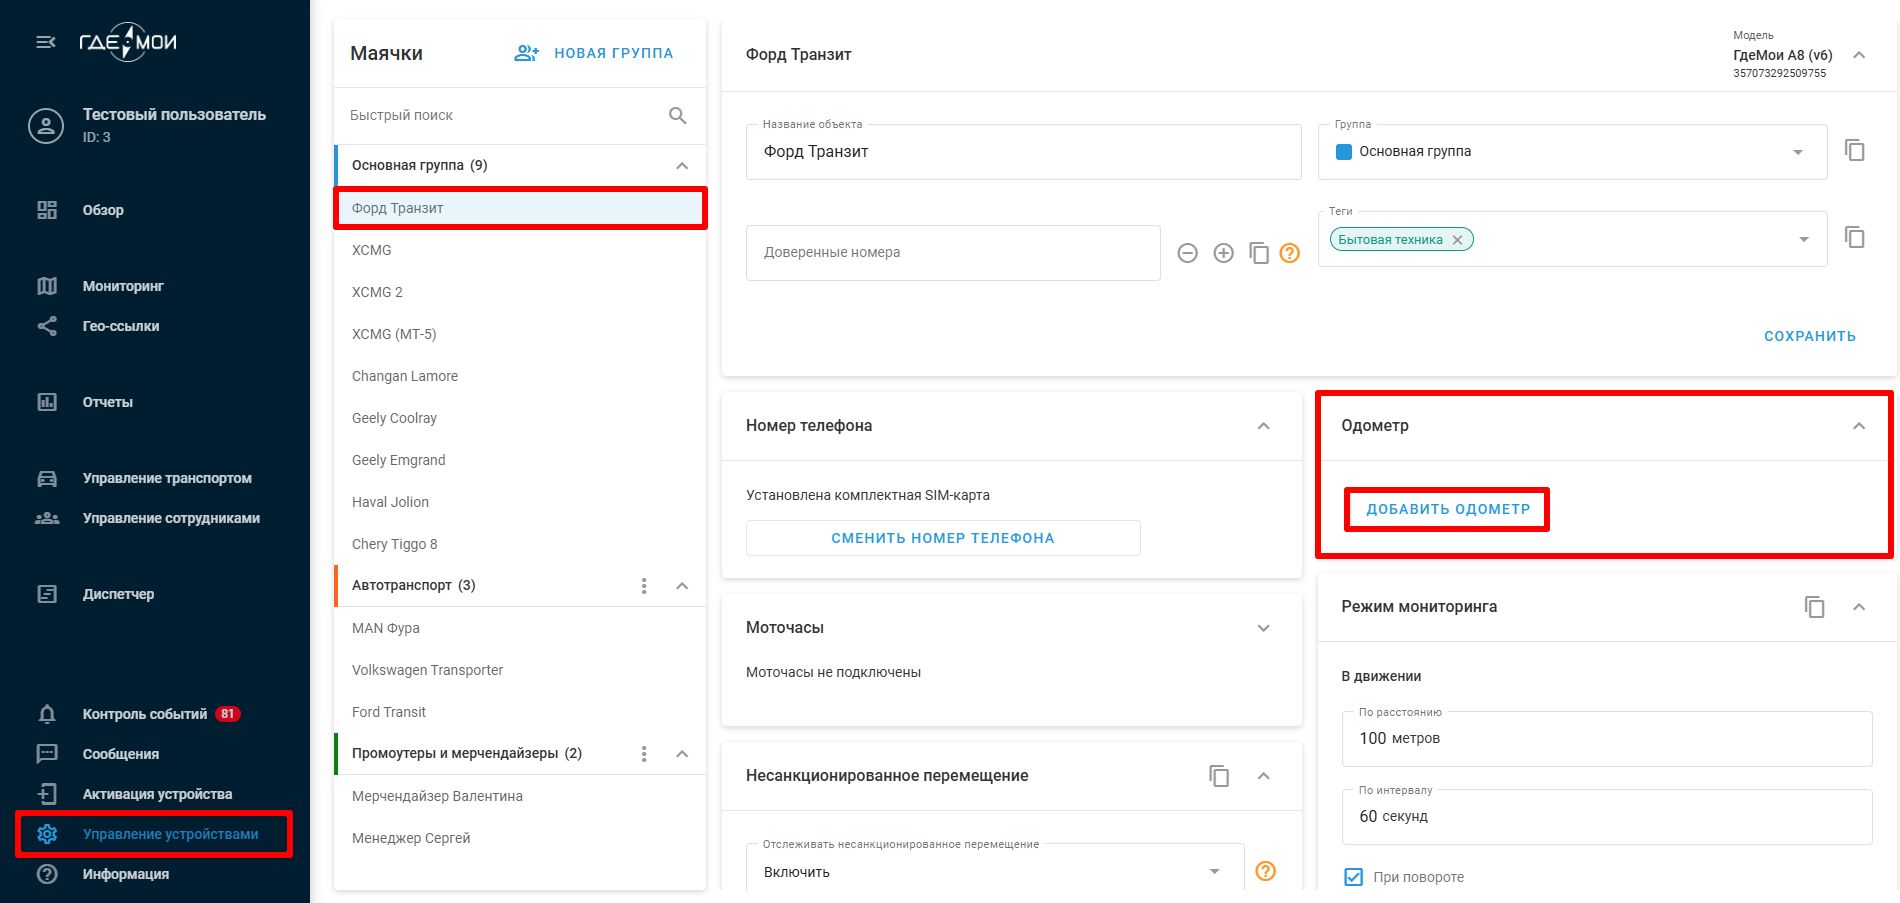Click the user avatar icon
Image resolution: width=1900 pixels, height=903 pixels.
[46, 126]
